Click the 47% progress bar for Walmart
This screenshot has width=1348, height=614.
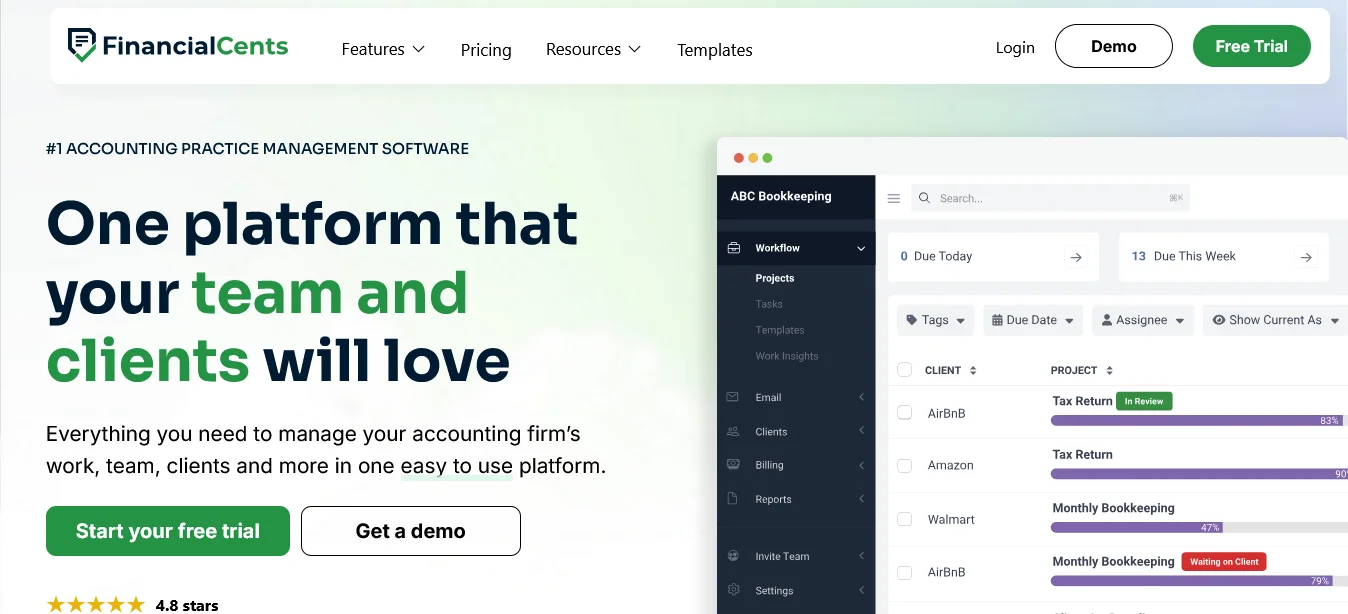click(x=1199, y=527)
